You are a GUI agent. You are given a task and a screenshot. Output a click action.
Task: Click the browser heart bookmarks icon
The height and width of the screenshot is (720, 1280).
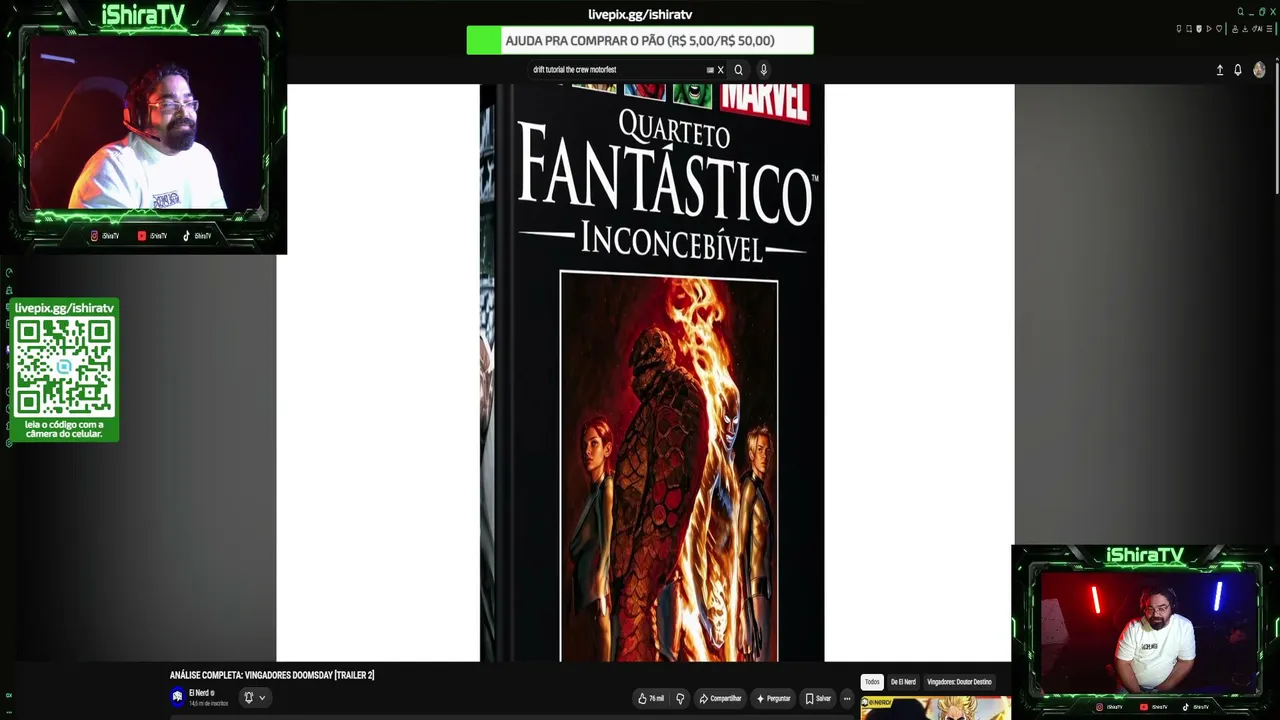1219,29
